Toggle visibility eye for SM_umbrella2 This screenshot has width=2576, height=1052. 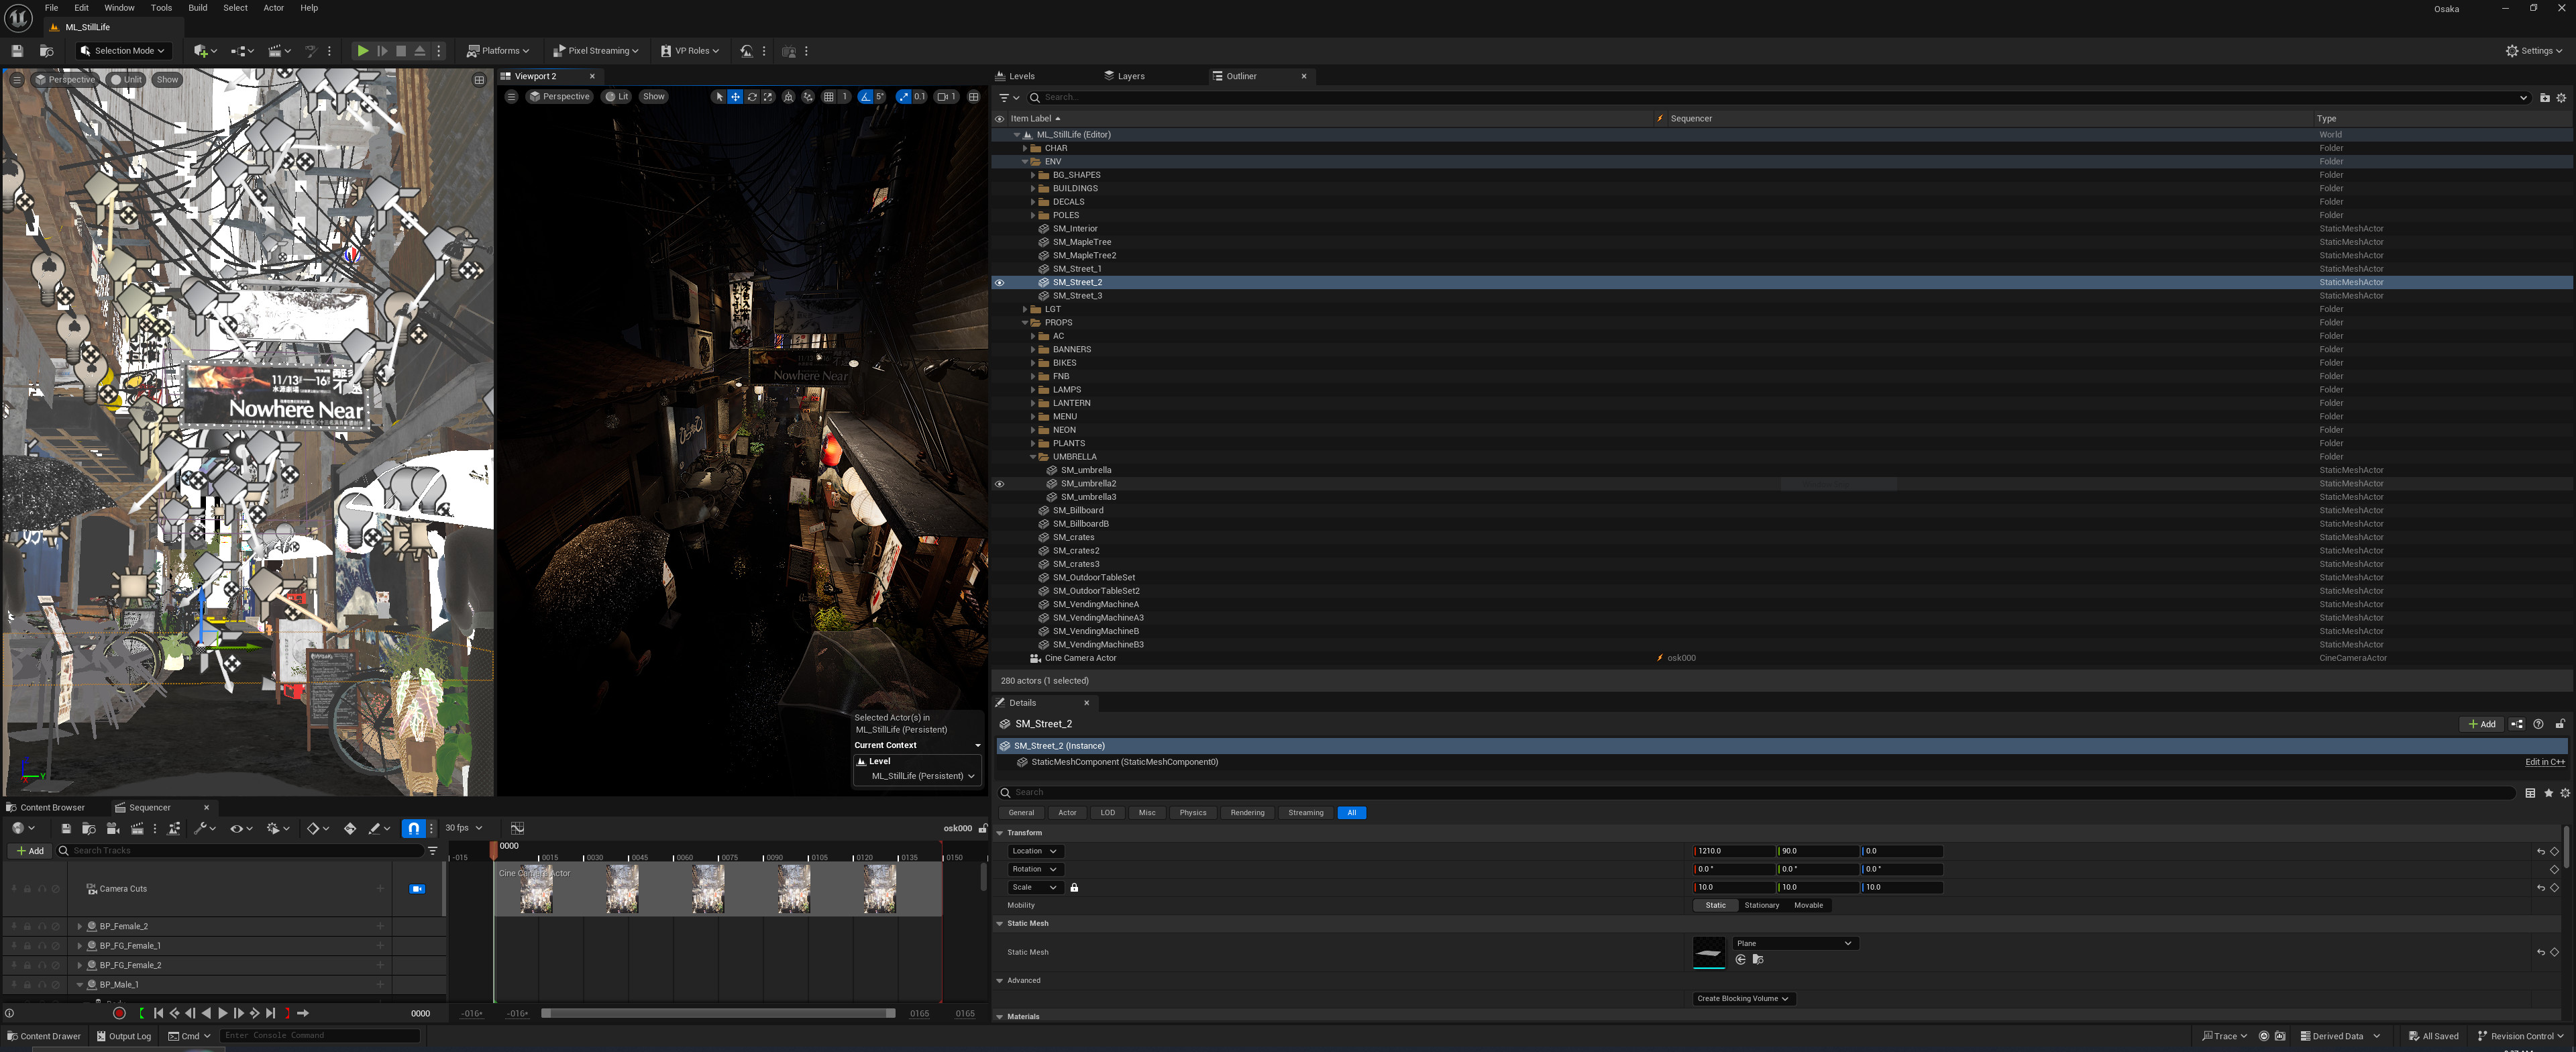999,484
